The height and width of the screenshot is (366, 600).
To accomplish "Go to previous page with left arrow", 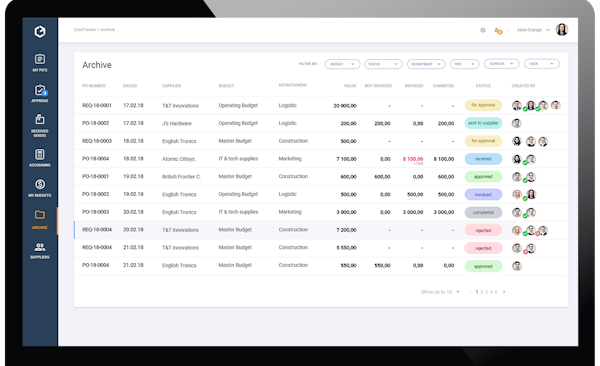I will [470, 292].
